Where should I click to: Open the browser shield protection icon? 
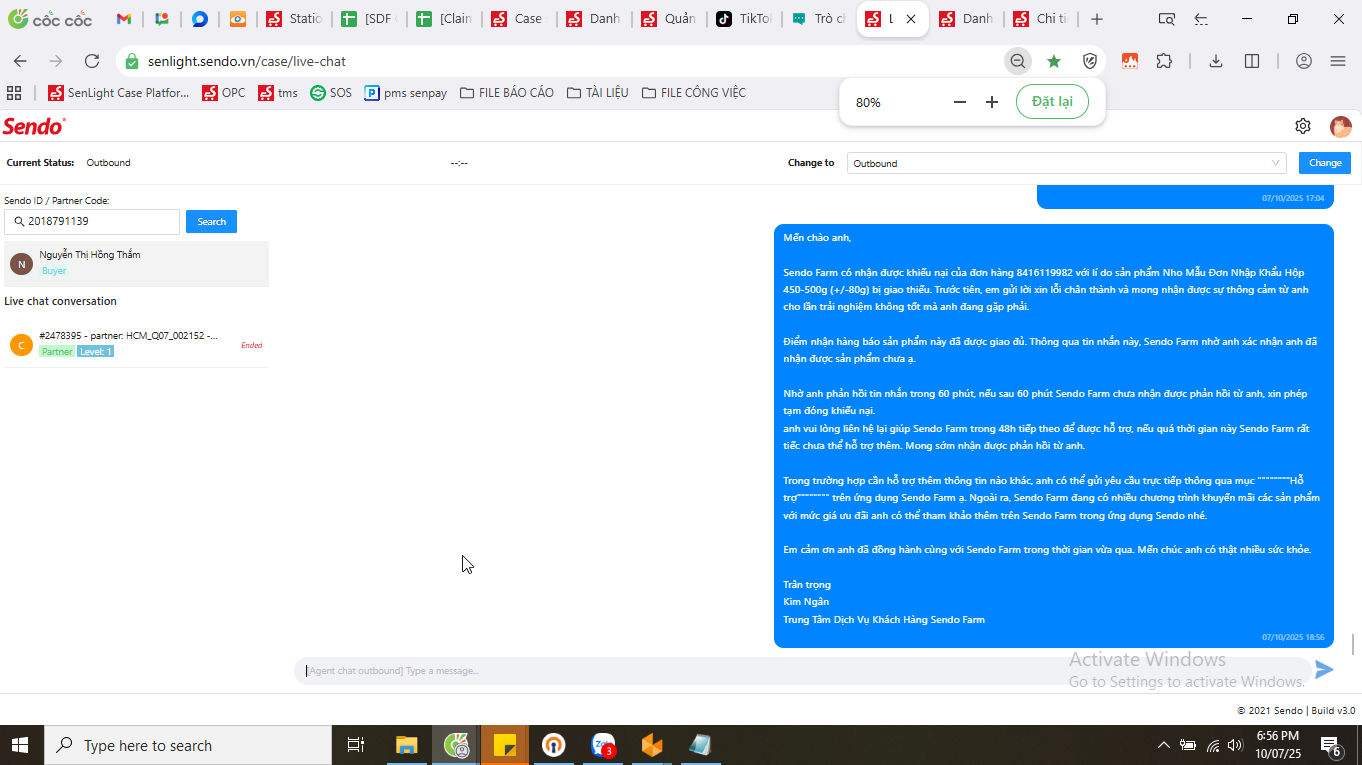1090,61
